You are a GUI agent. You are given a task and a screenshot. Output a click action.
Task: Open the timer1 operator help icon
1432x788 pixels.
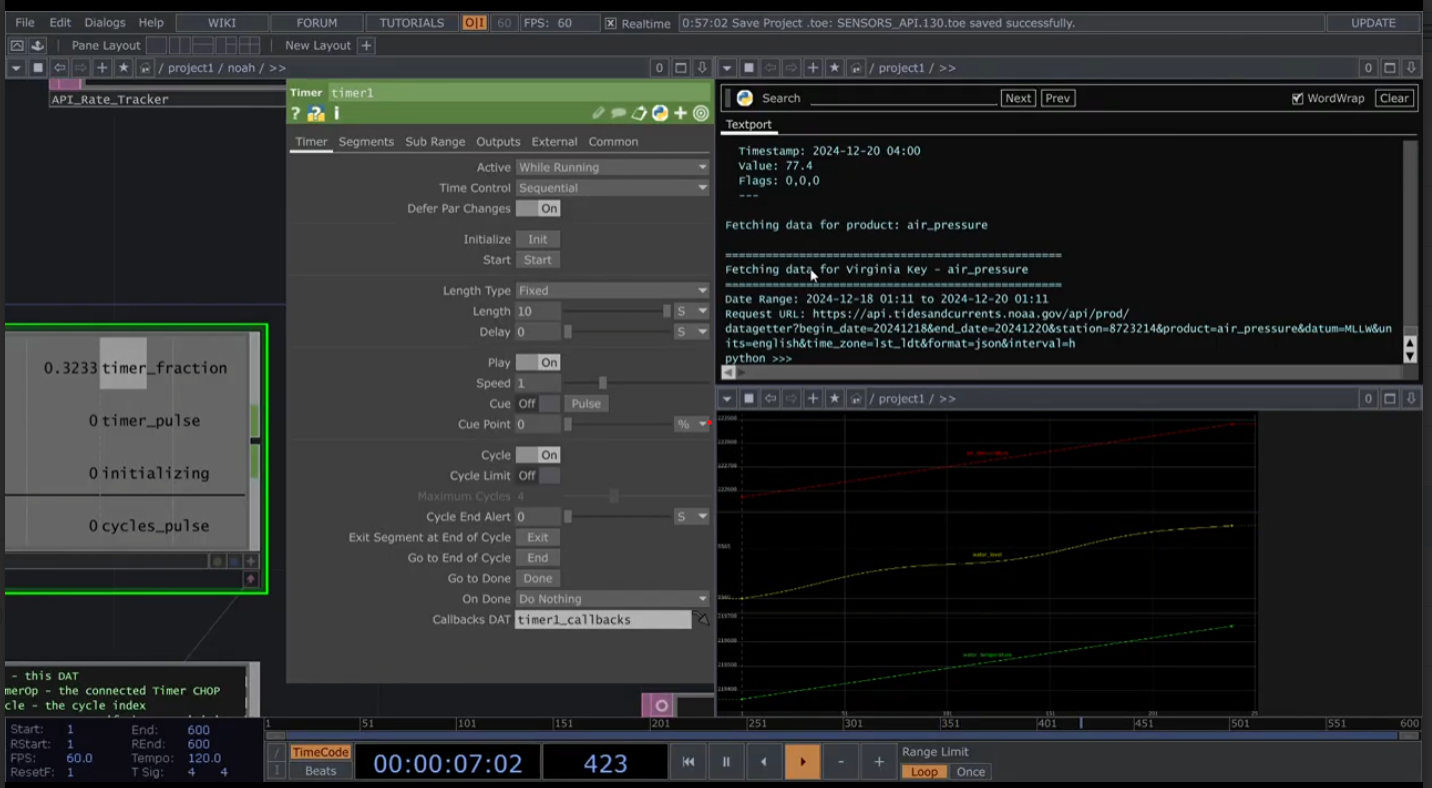pyautogui.click(x=296, y=113)
